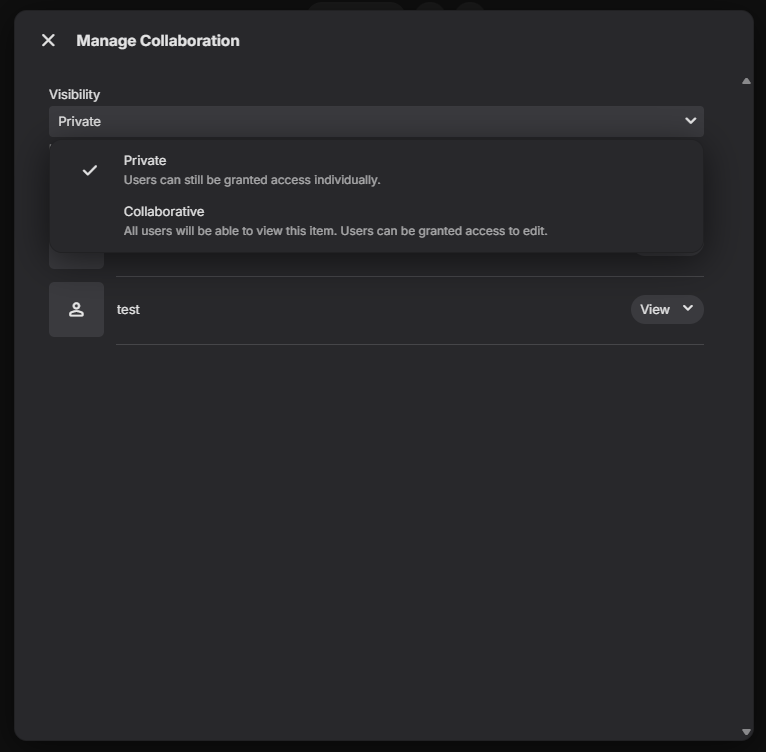Click the scroll-up arrow of the dialog scrollbar
Screen dimensions: 766x752
pyautogui.click(x=746, y=81)
